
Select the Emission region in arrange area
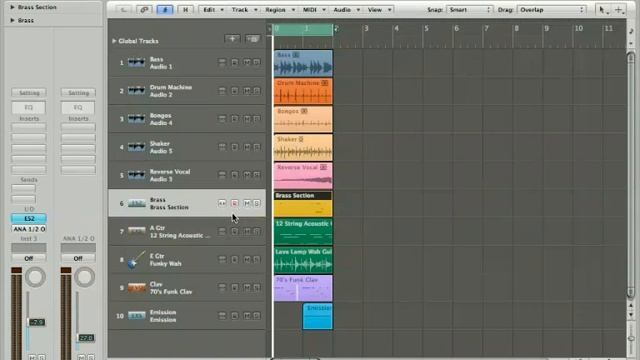[318, 316]
